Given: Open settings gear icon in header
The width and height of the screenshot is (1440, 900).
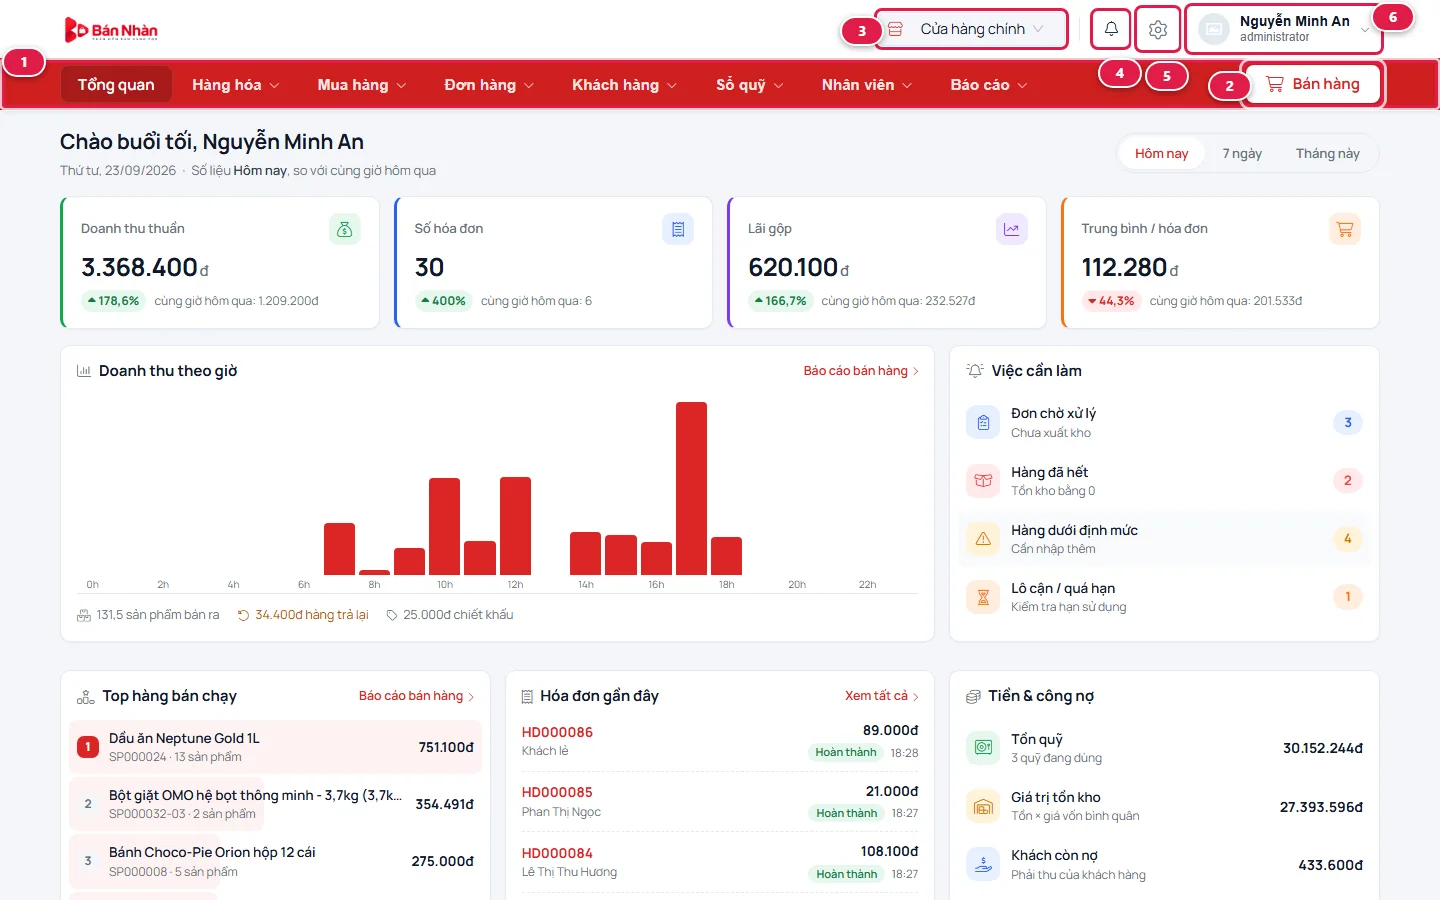Looking at the screenshot, I should click(x=1158, y=29).
